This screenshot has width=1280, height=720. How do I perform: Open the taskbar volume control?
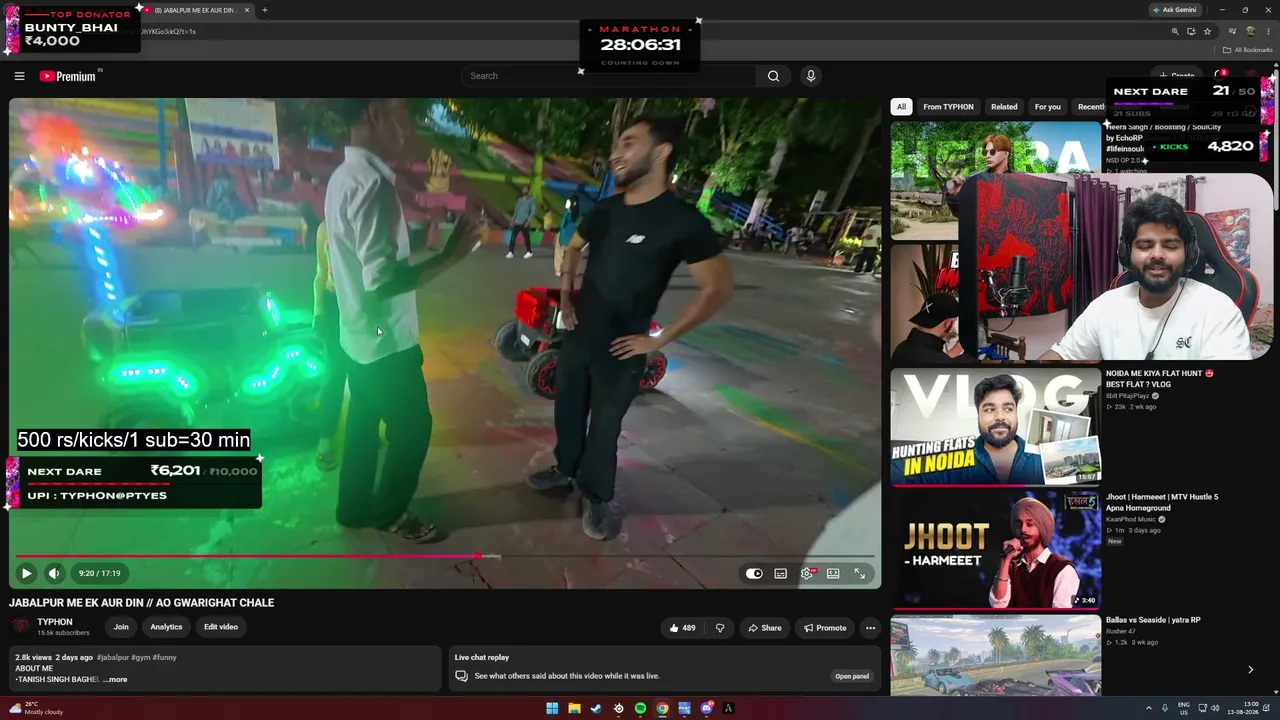click(x=1215, y=709)
